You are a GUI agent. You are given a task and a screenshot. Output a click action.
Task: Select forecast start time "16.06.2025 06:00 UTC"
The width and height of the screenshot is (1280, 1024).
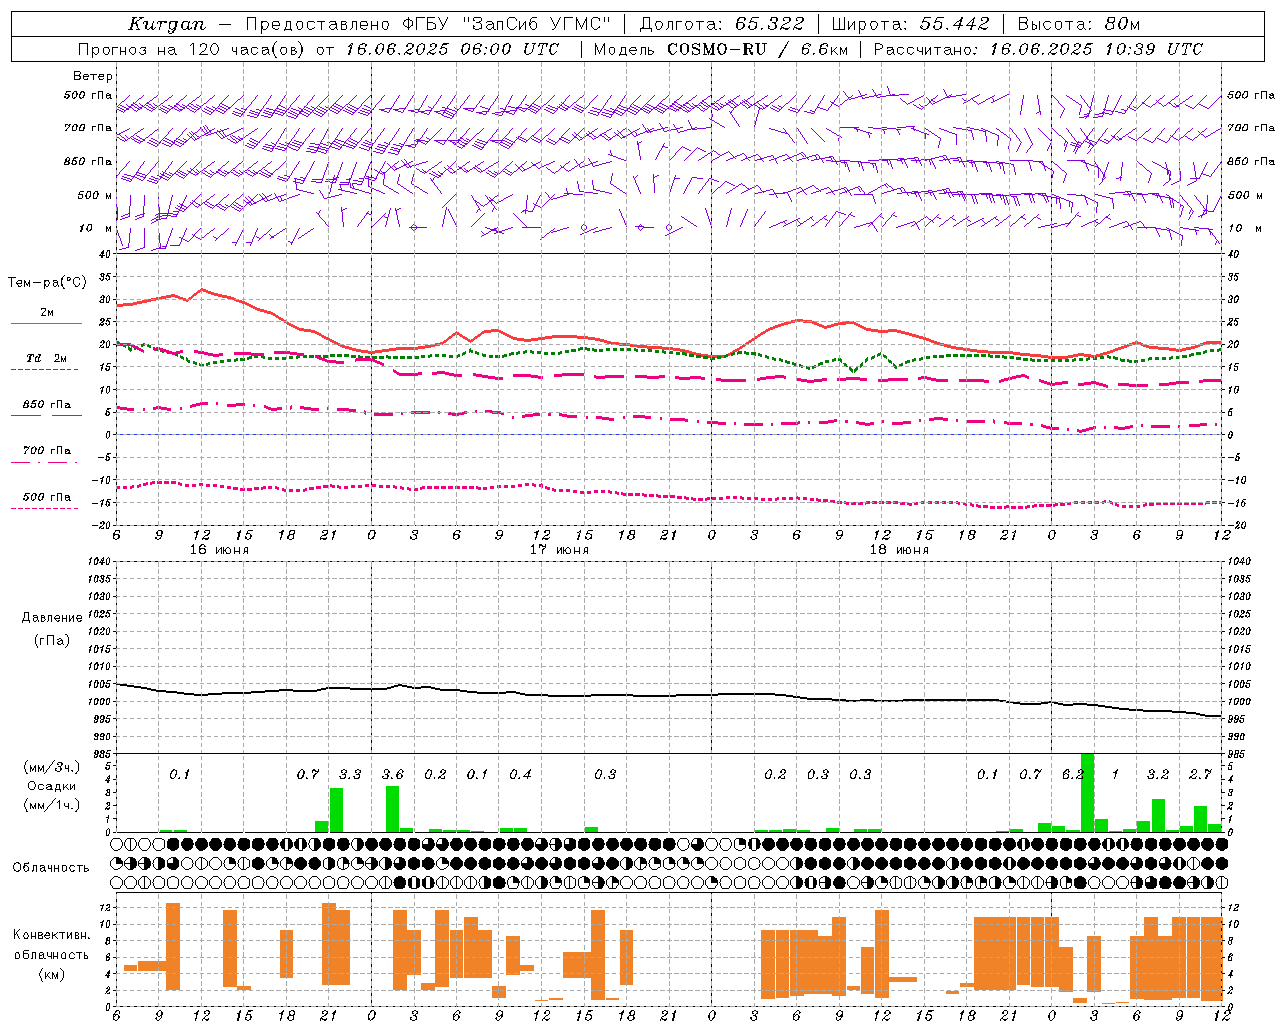(x=452, y=49)
